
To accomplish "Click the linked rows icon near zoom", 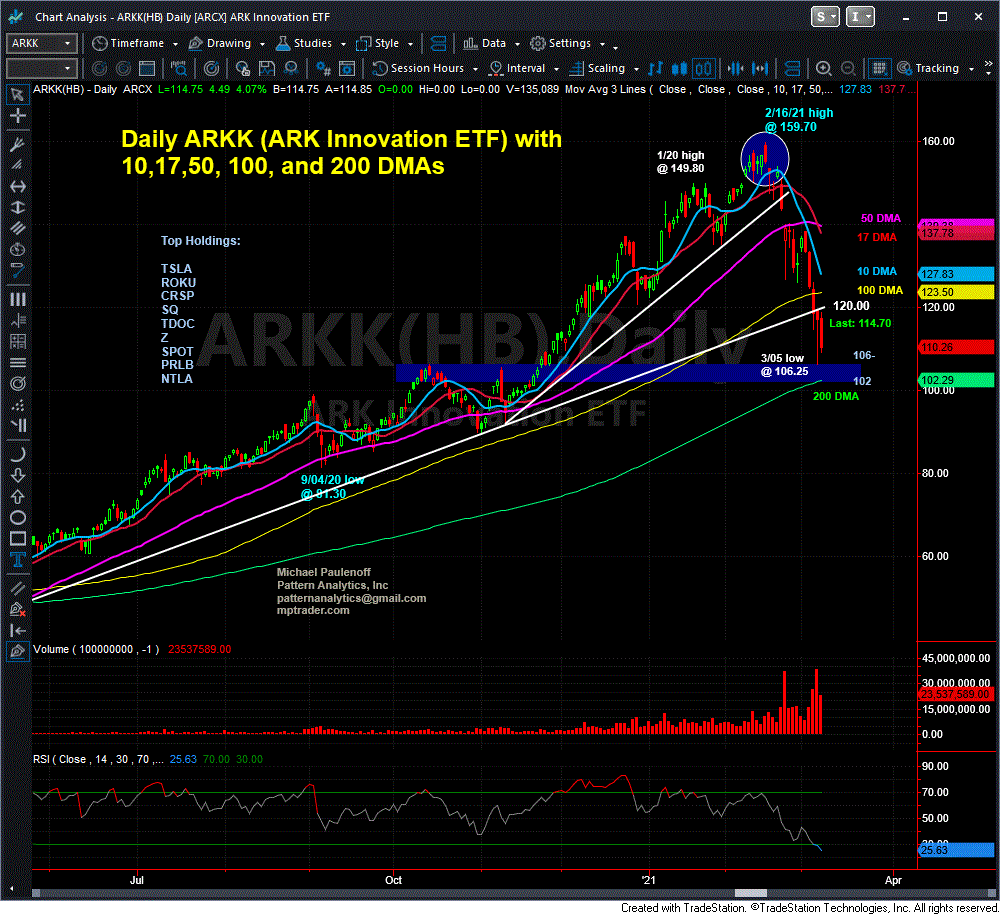I will click(x=791, y=68).
